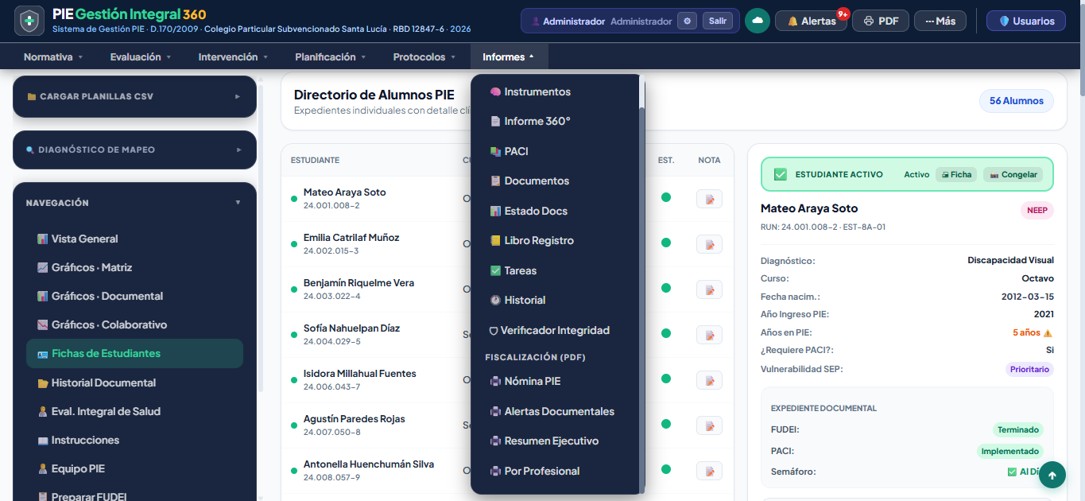Viewport: 1085px width, 501px height.
Task: Click the Ficha button in student card
Action: point(956,174)
